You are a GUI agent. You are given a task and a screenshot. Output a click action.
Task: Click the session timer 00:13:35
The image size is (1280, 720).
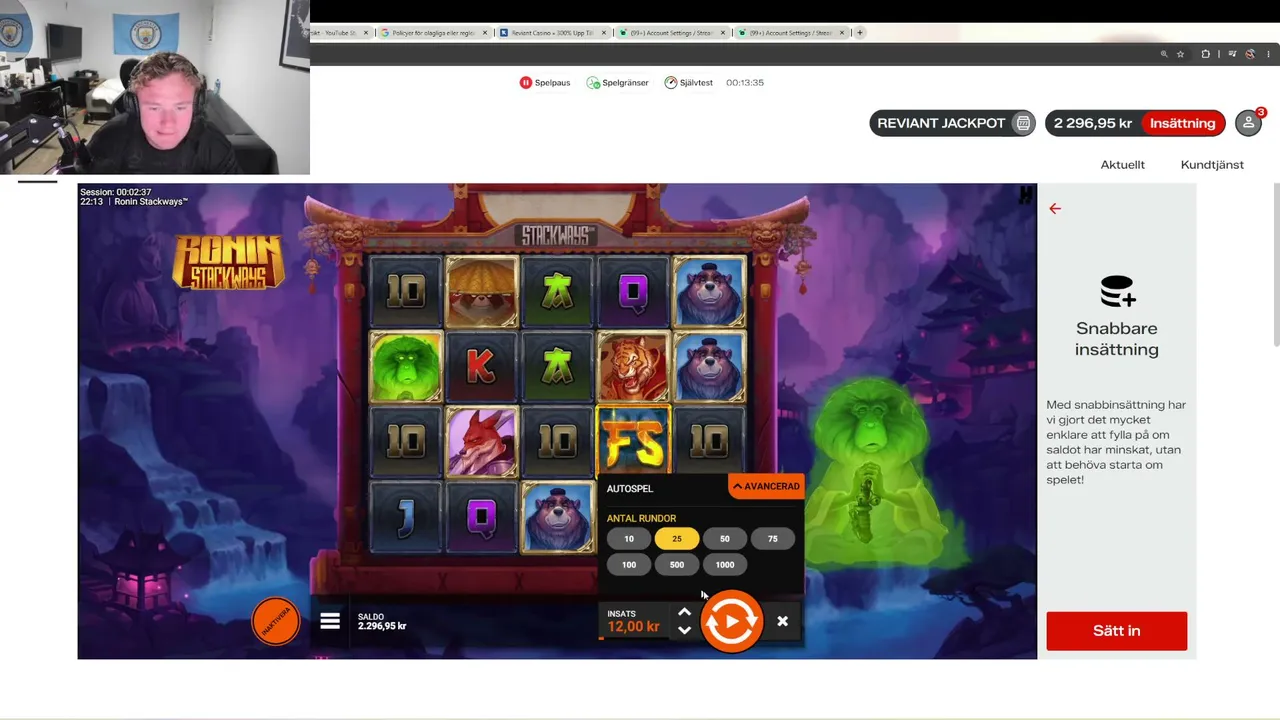click(745, 83)
